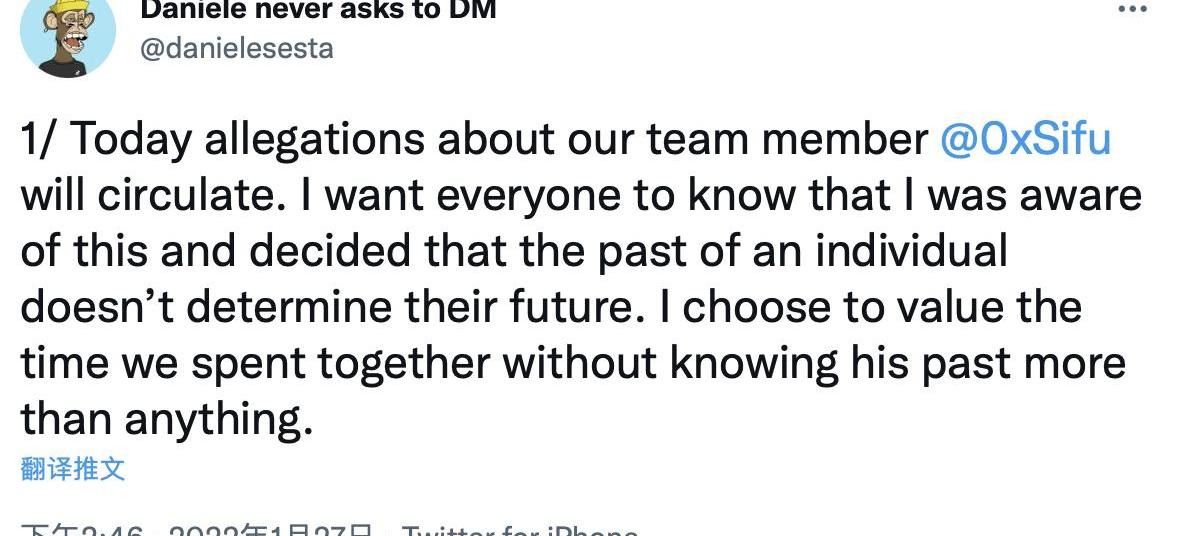Open the tweet's more options ellipsis menu
Image resolution: width=1183 pixels, height=536 pixels.
tap(1132, 10)
